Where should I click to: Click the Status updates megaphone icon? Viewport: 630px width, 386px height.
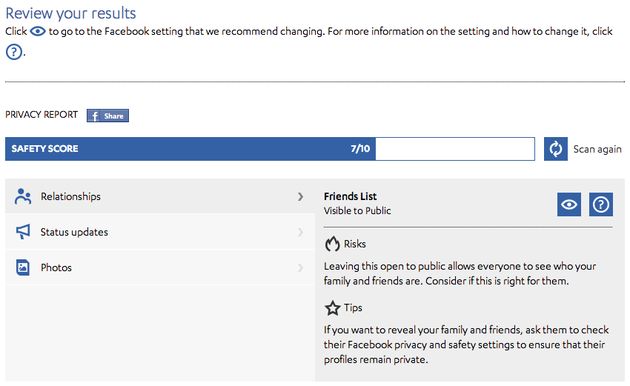click(23, 232)
